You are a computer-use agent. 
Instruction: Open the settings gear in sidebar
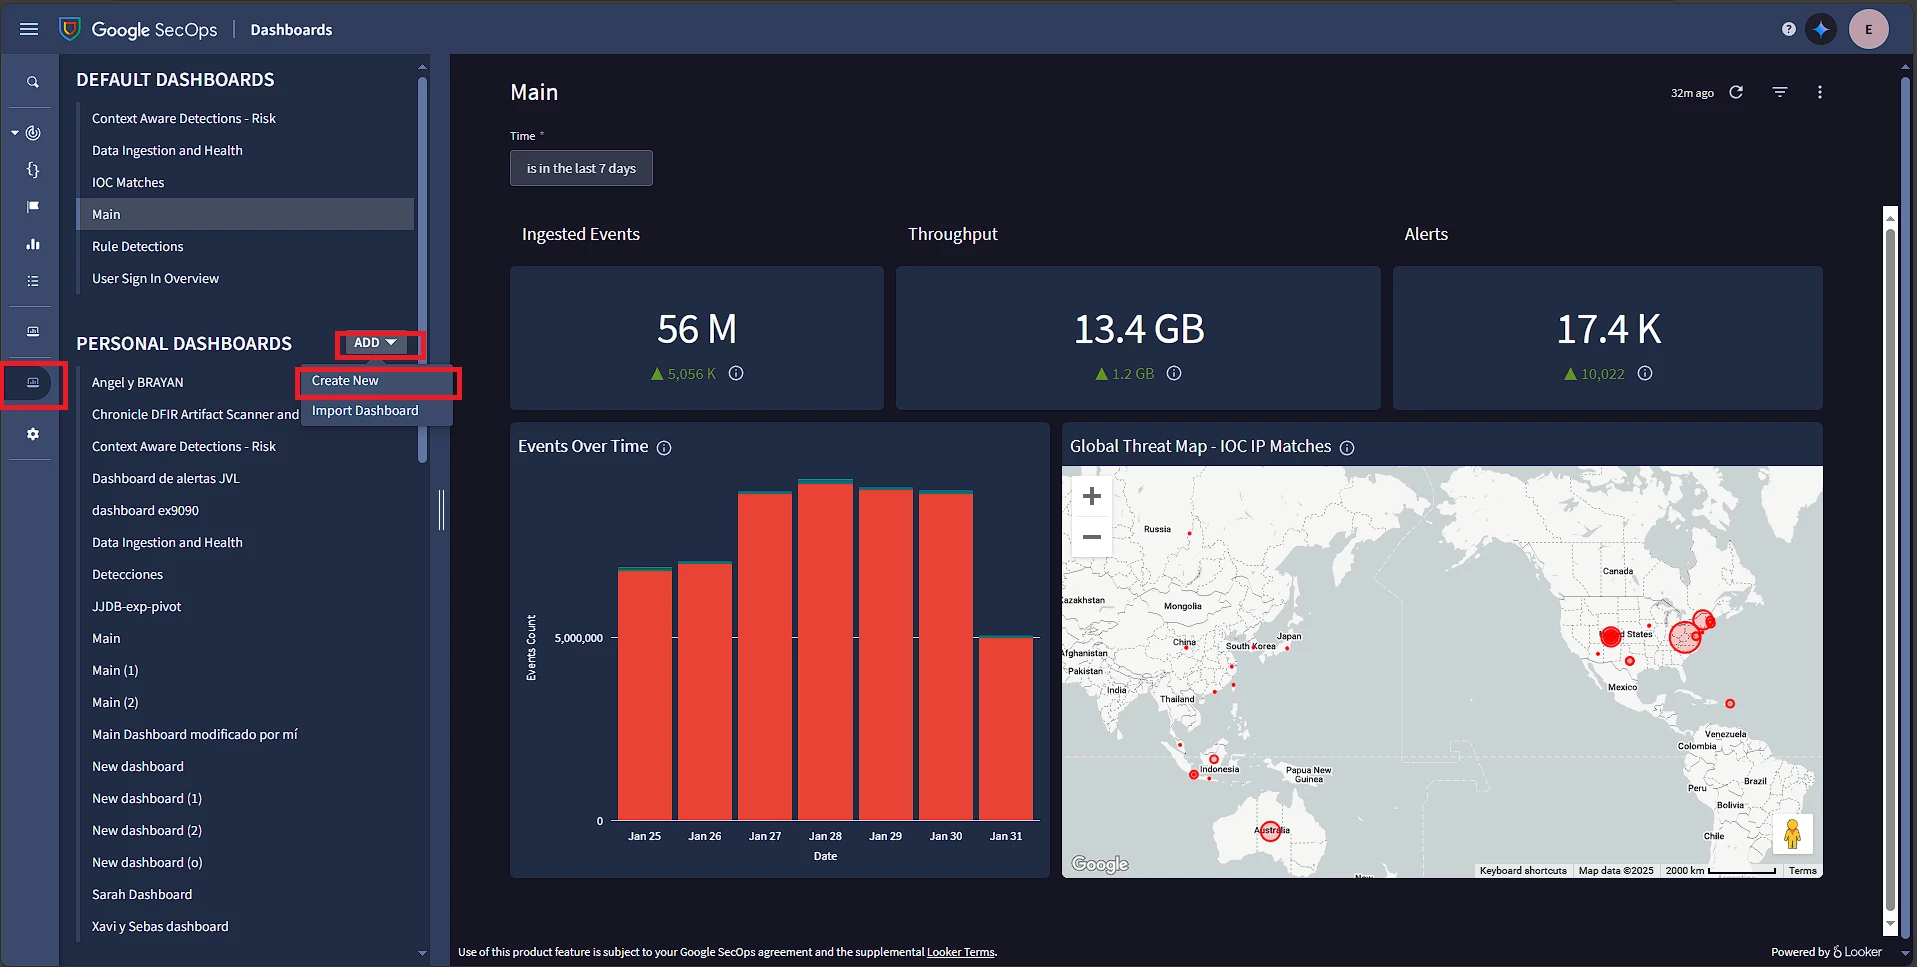[33, 434]
